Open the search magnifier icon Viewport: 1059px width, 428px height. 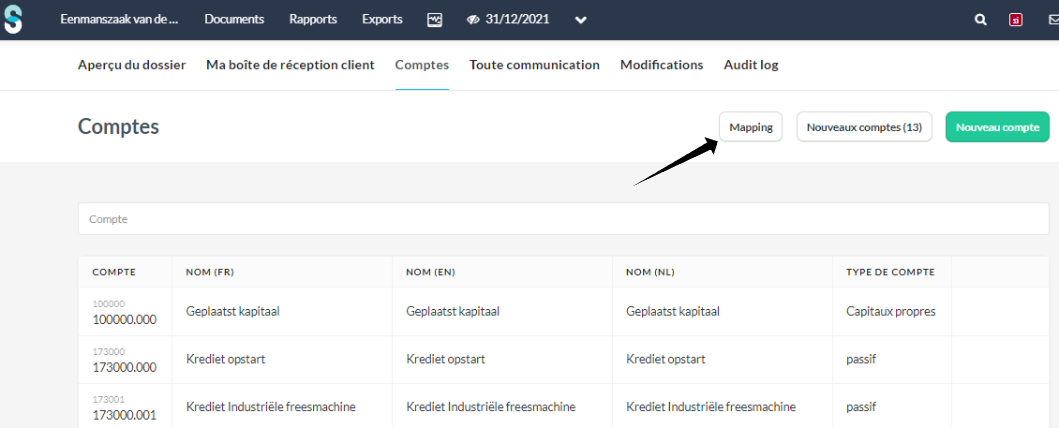pos(981,20)
